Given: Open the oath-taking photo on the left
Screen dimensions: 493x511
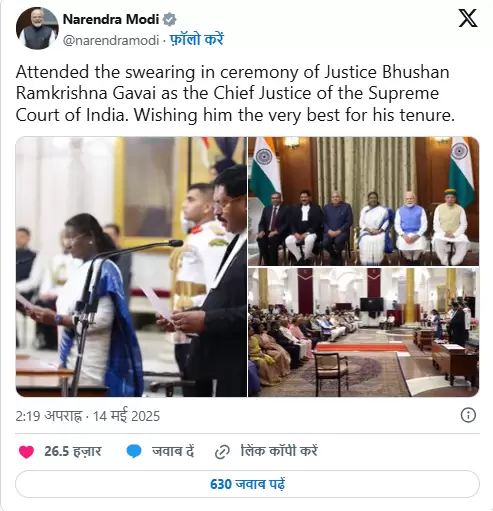Looking at the screenshot, I should coord(131,267).
